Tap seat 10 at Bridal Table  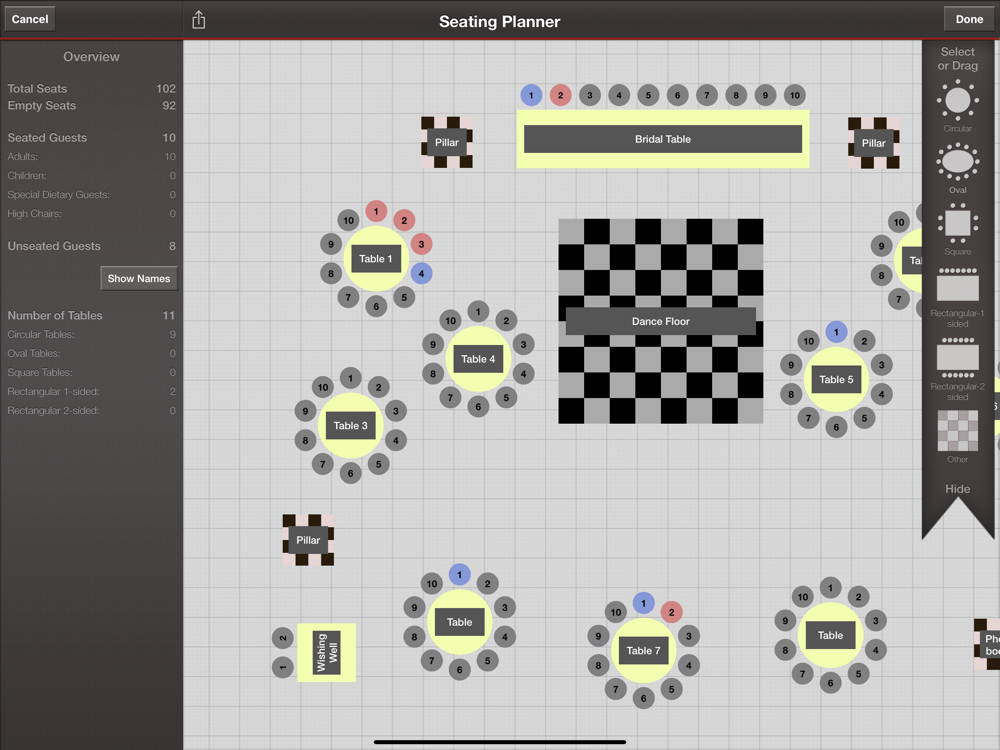[795, 96]
